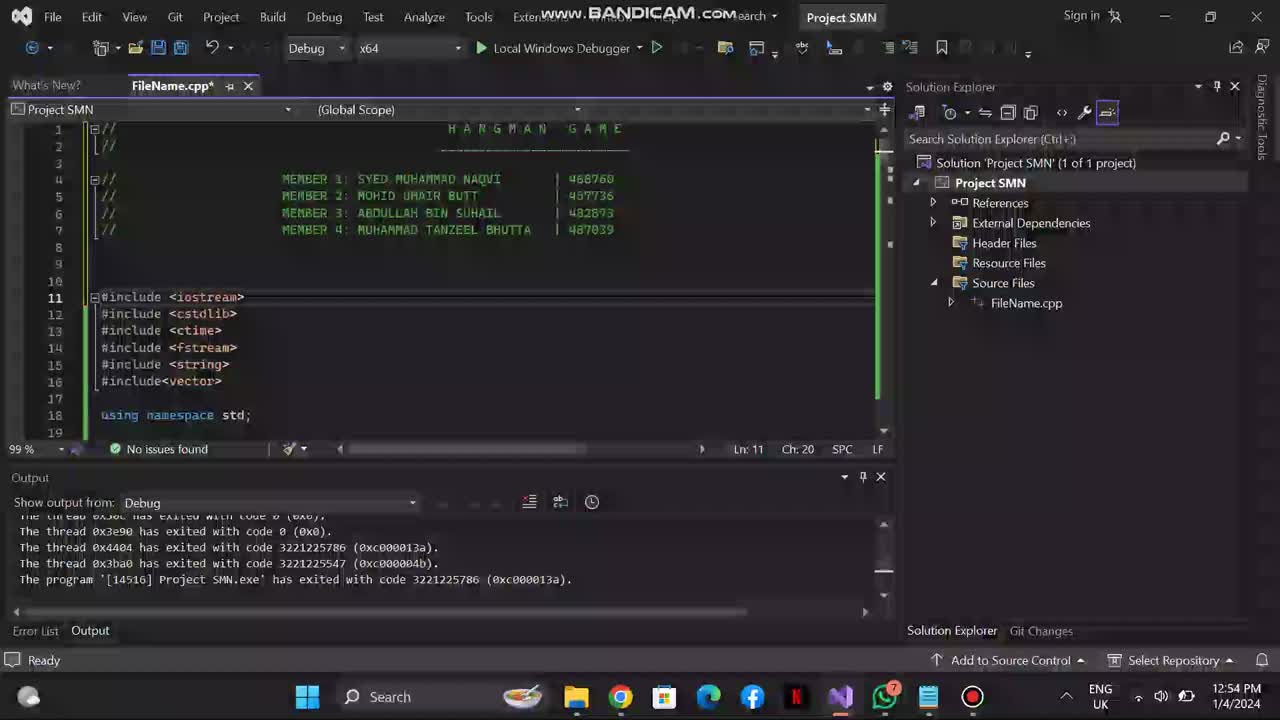The width and height of the screenshot is (1280, 720).
Task: Switch to the Error List tab
Action: tap(35, 631)
